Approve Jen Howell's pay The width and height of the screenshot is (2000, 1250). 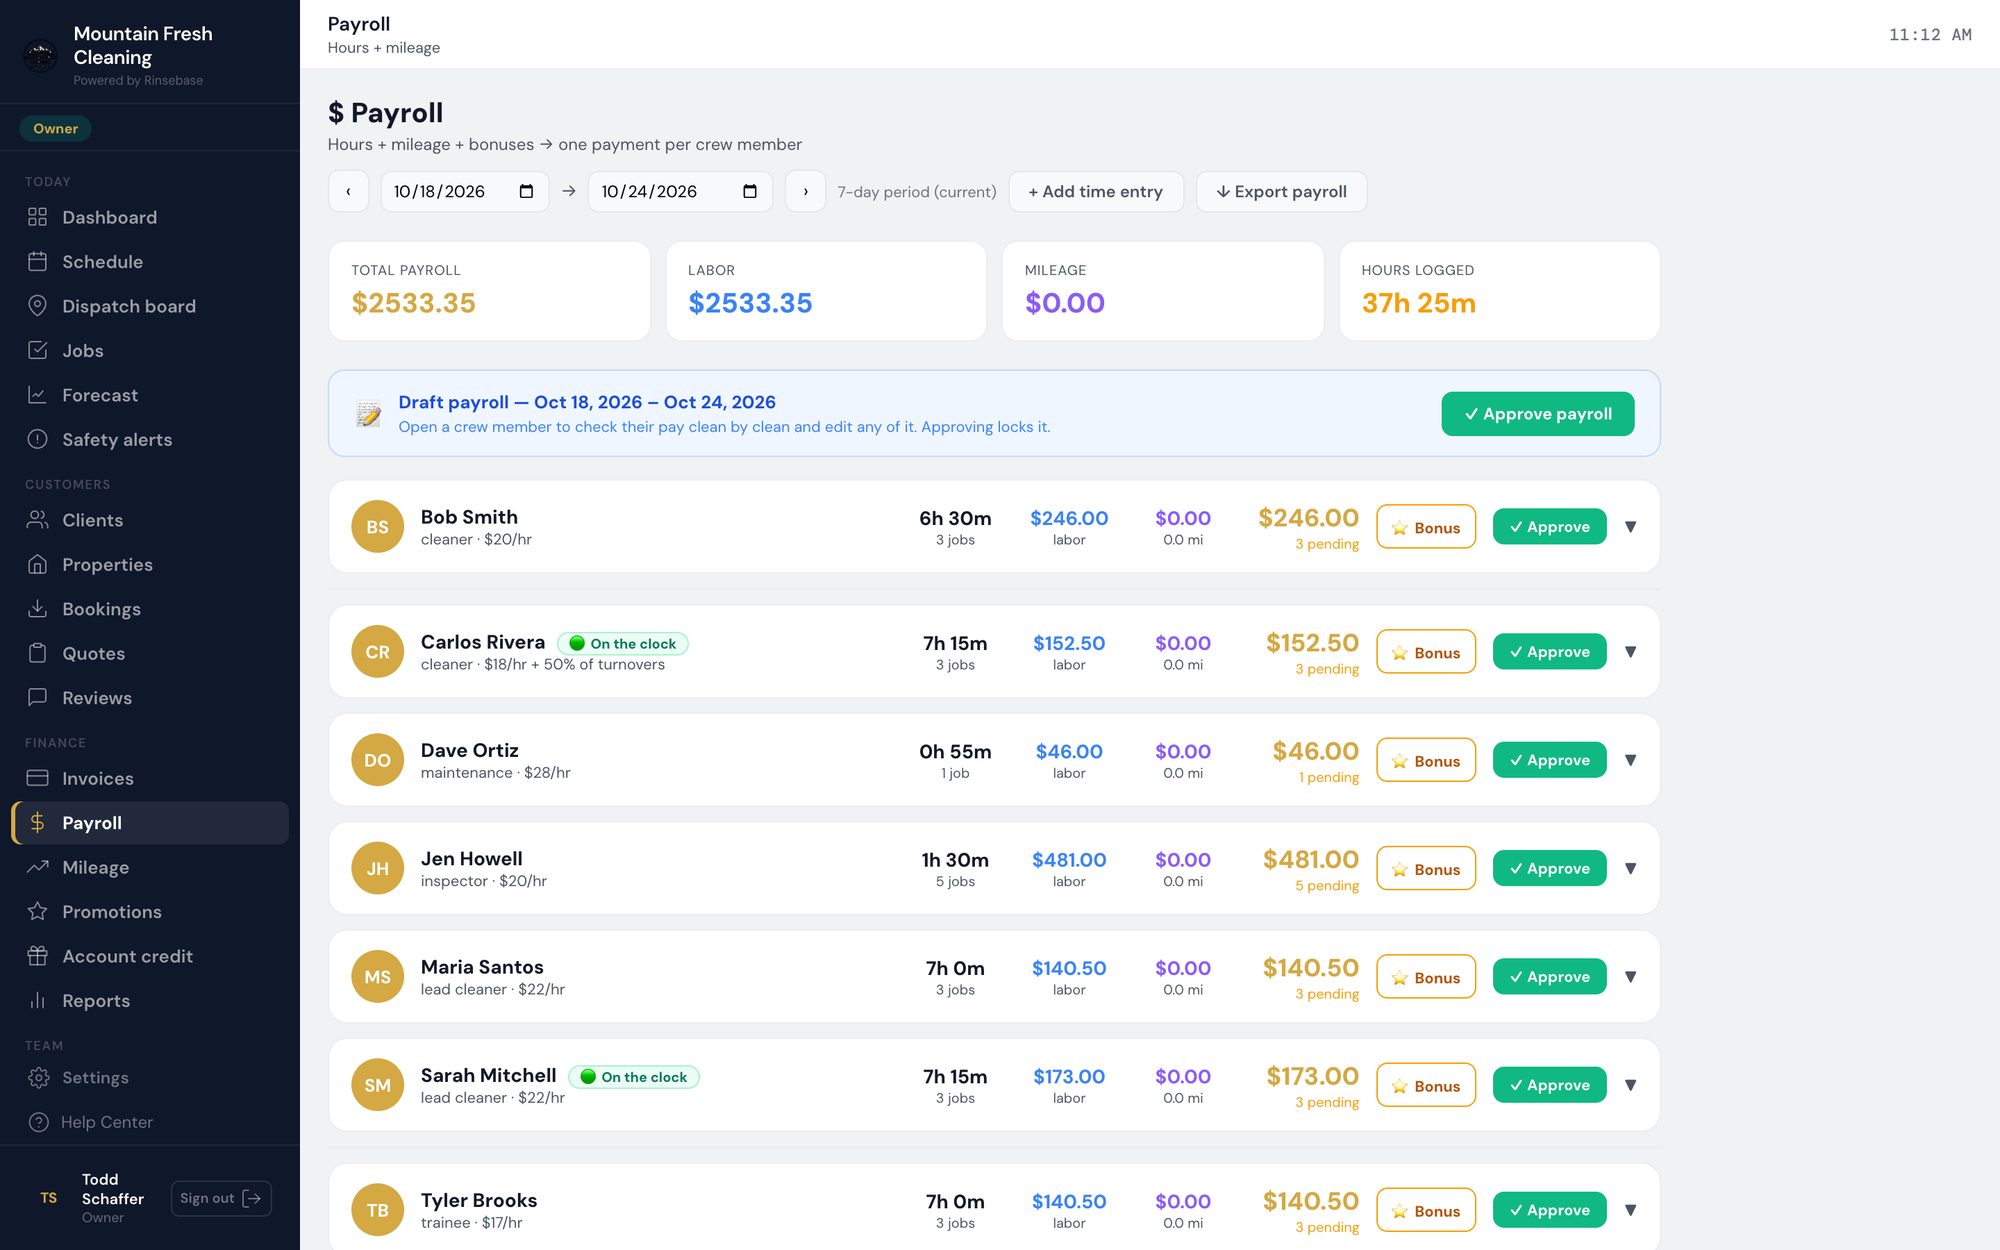[1549, 869]
